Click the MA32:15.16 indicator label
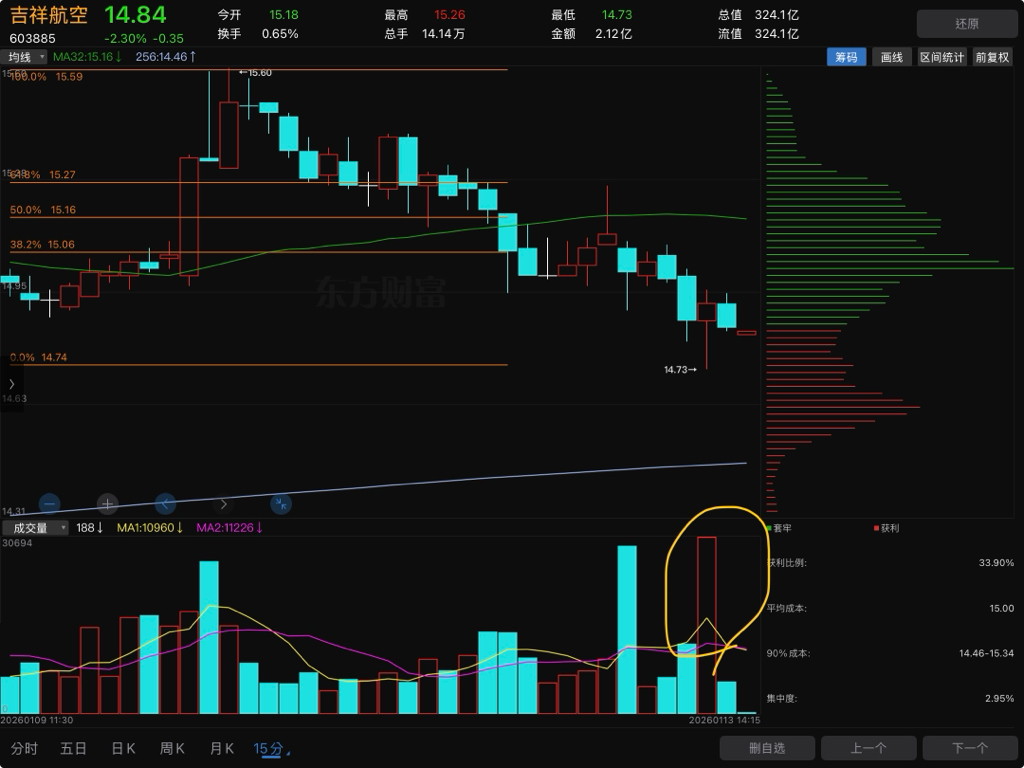1024x768 pixels. tap(87, 57)
